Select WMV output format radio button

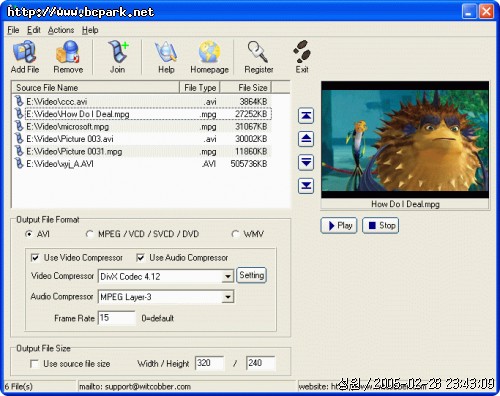pyautogui.click(x=235, y=234)
